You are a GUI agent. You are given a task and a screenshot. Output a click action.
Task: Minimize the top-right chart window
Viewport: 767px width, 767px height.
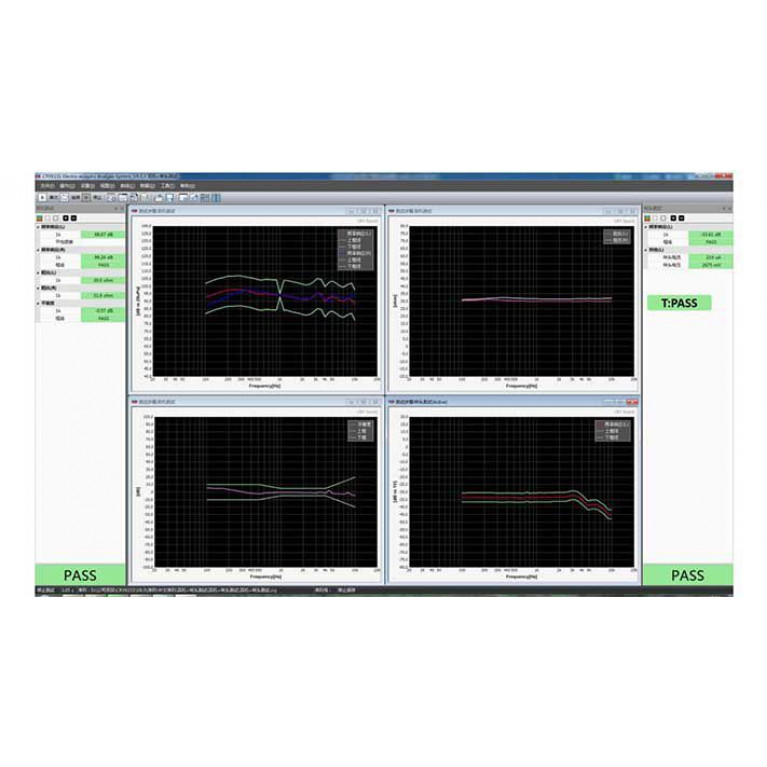point(608,211)
